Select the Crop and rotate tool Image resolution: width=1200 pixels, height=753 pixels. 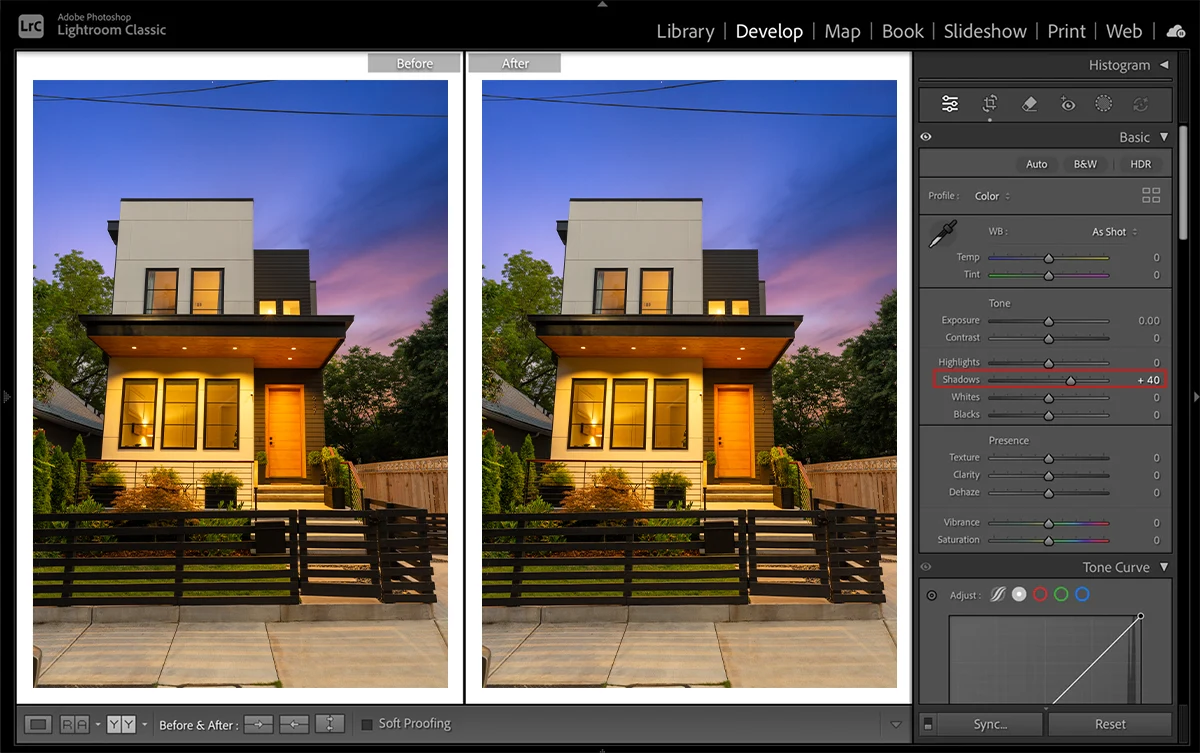click(x=989, y=104)
